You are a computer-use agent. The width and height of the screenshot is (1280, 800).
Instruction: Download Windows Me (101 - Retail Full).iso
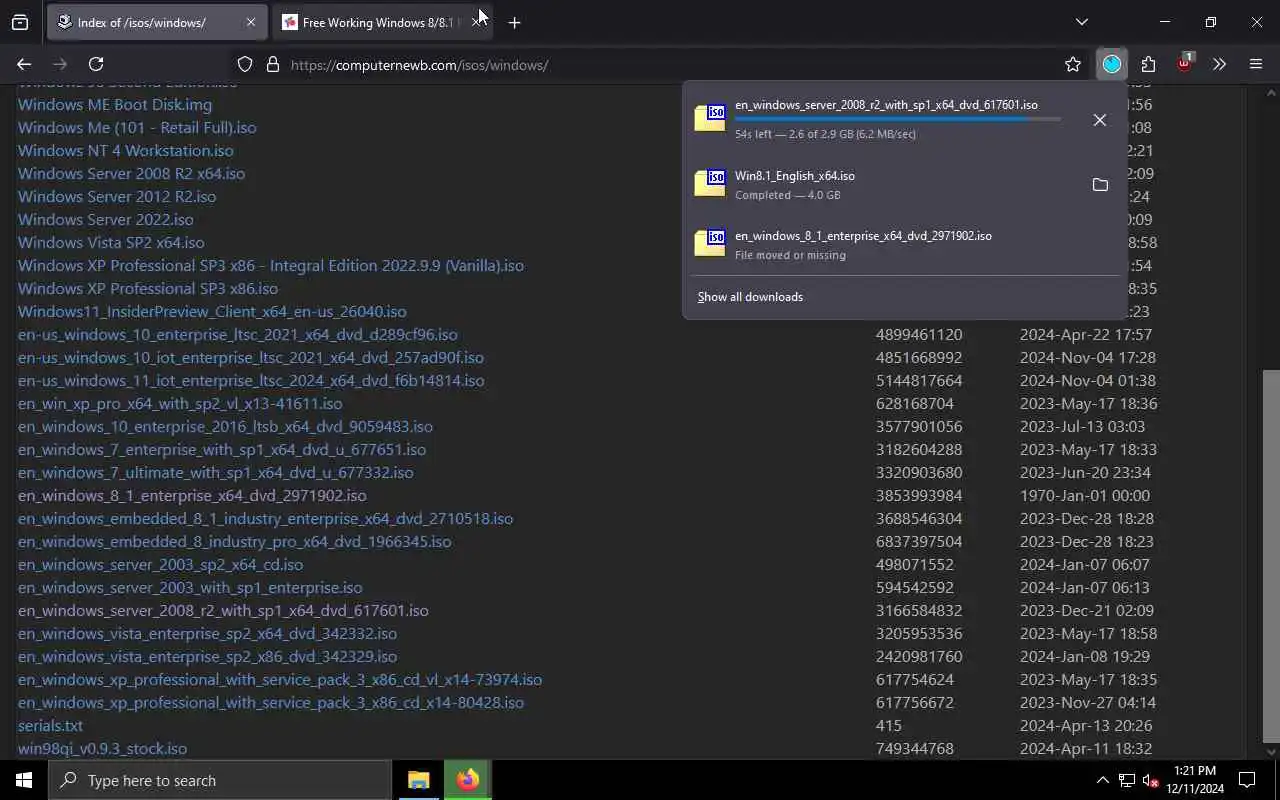[137, 127]
